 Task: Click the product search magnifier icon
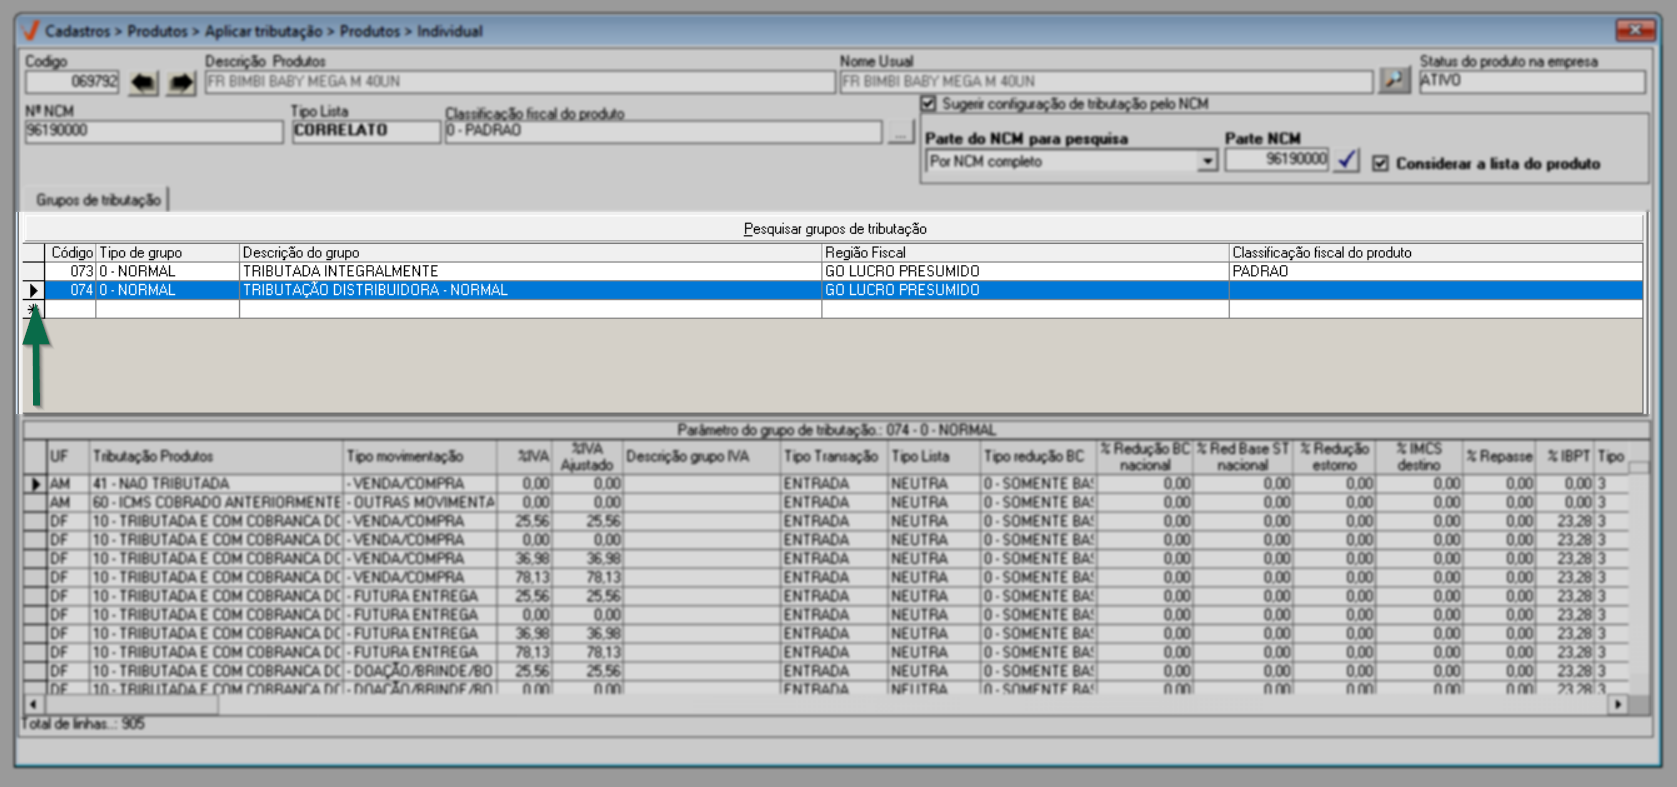[1393, 80]
